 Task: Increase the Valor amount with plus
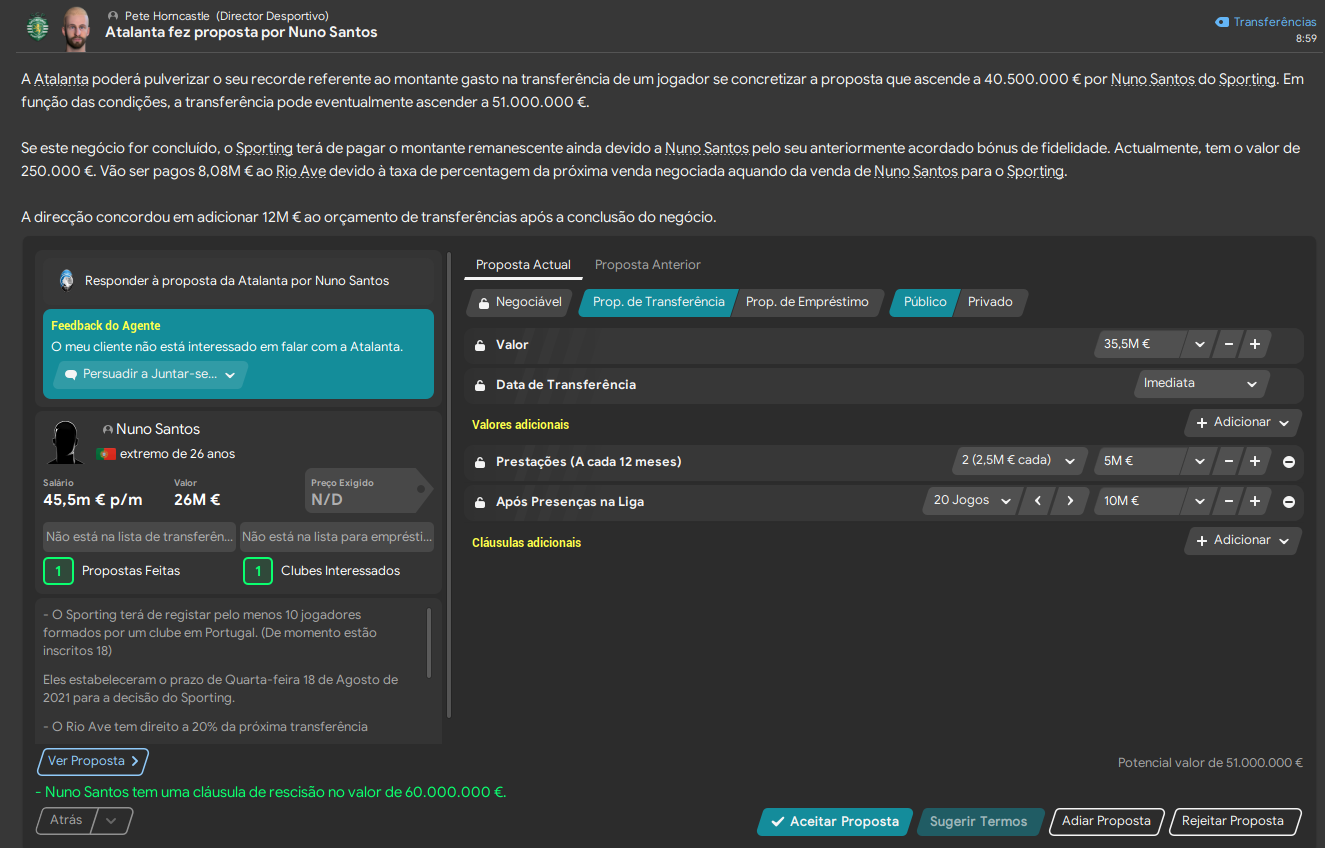pos(1255,345)
